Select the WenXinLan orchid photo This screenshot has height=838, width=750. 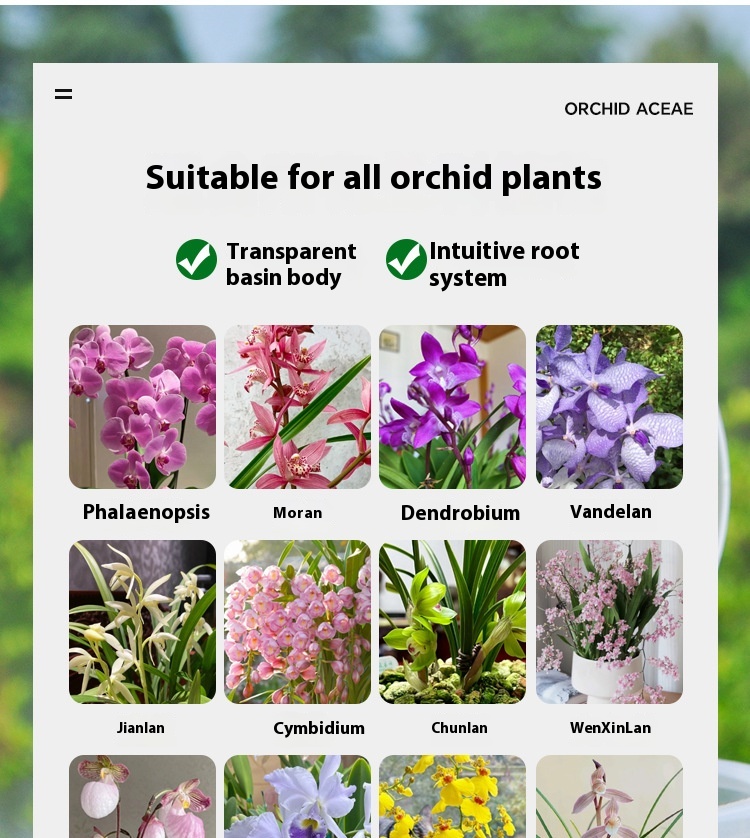point(609,622)
